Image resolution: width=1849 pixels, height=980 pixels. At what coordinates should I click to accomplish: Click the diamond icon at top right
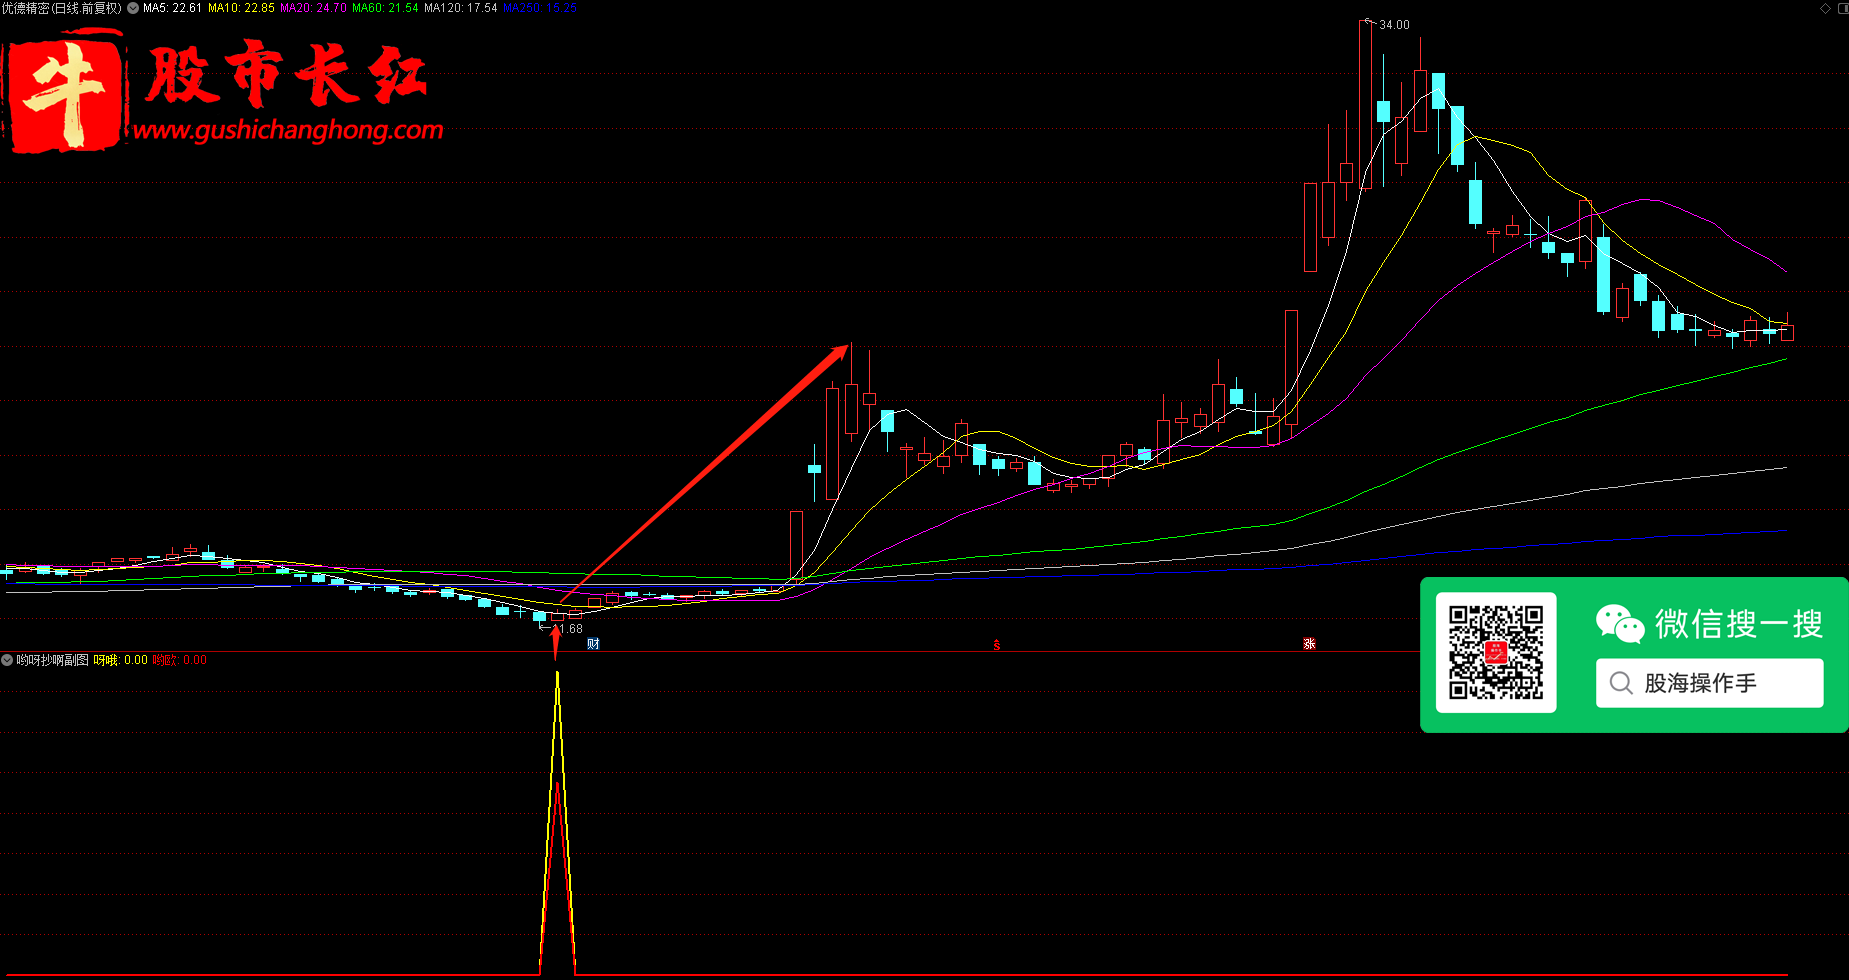(x=1825, y=8)
